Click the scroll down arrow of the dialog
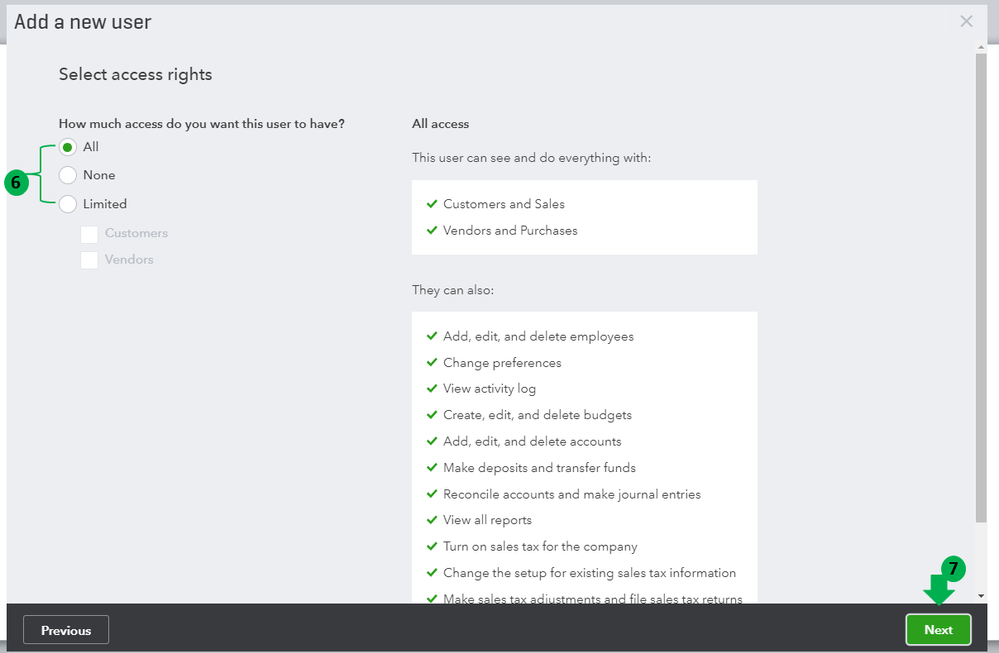This screenshot has height=653, width=999. (981, 595)
